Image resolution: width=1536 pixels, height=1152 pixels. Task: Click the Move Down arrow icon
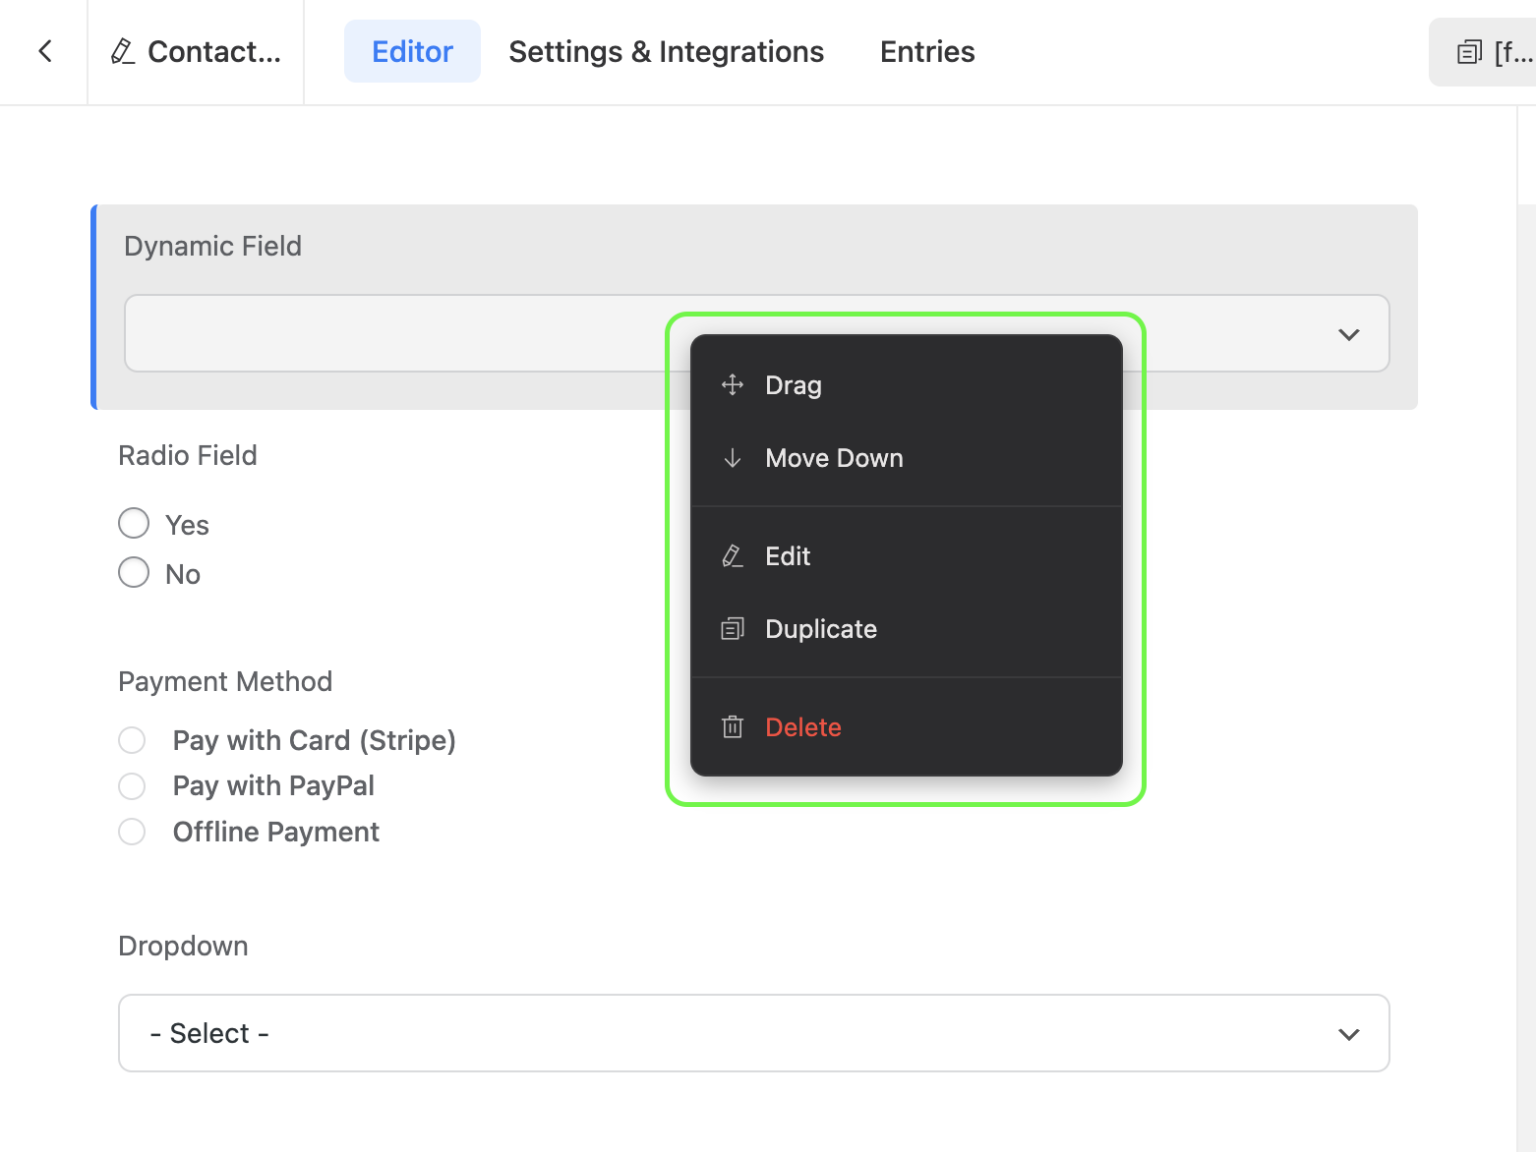733,458
